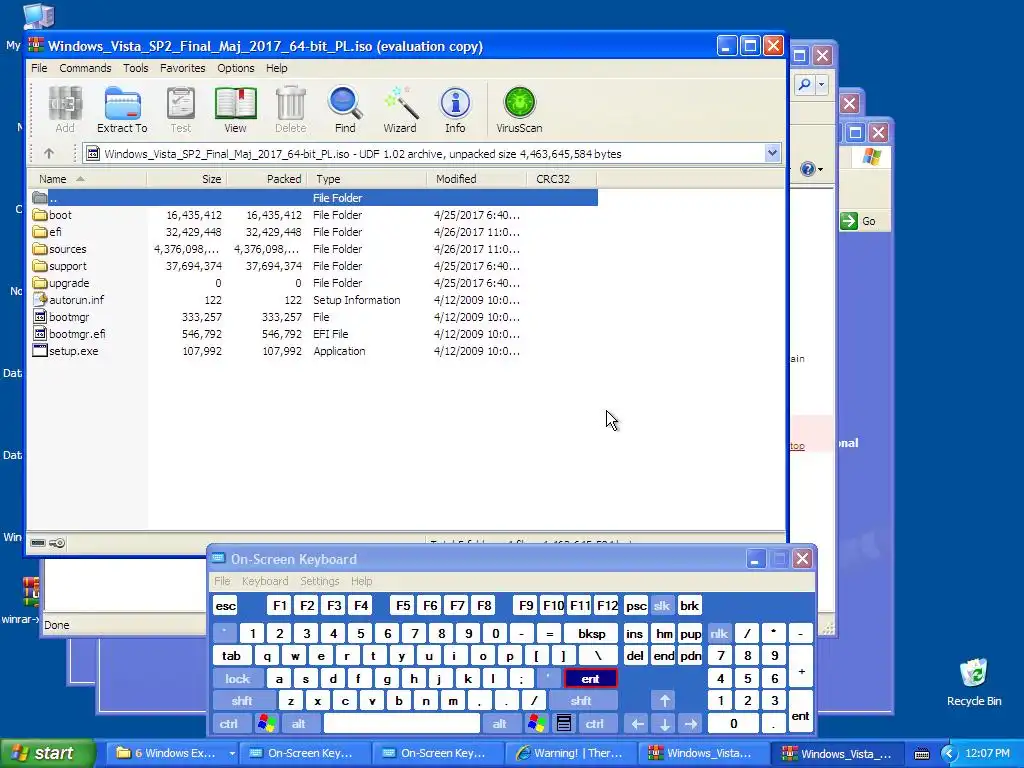
Task: Click the application menu key icon
Action: (x=564, y=724)
